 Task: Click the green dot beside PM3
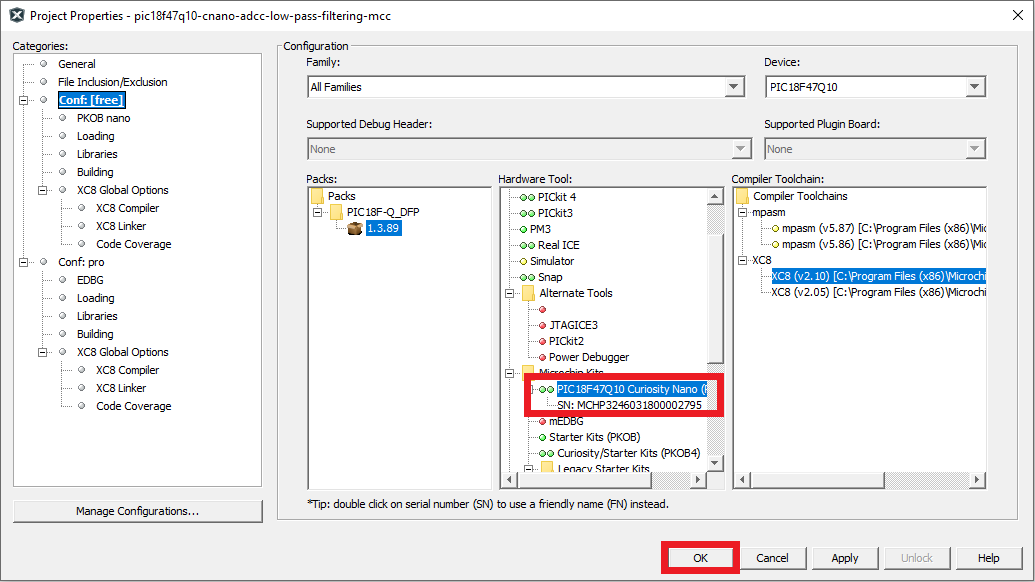click(x=523, y=229)
